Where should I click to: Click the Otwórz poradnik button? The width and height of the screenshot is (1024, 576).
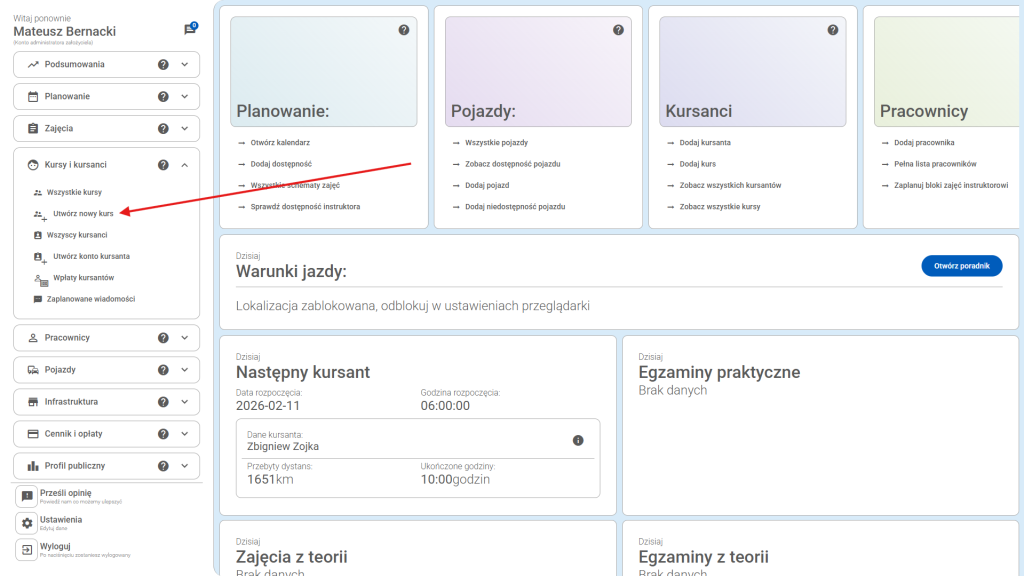961,266
